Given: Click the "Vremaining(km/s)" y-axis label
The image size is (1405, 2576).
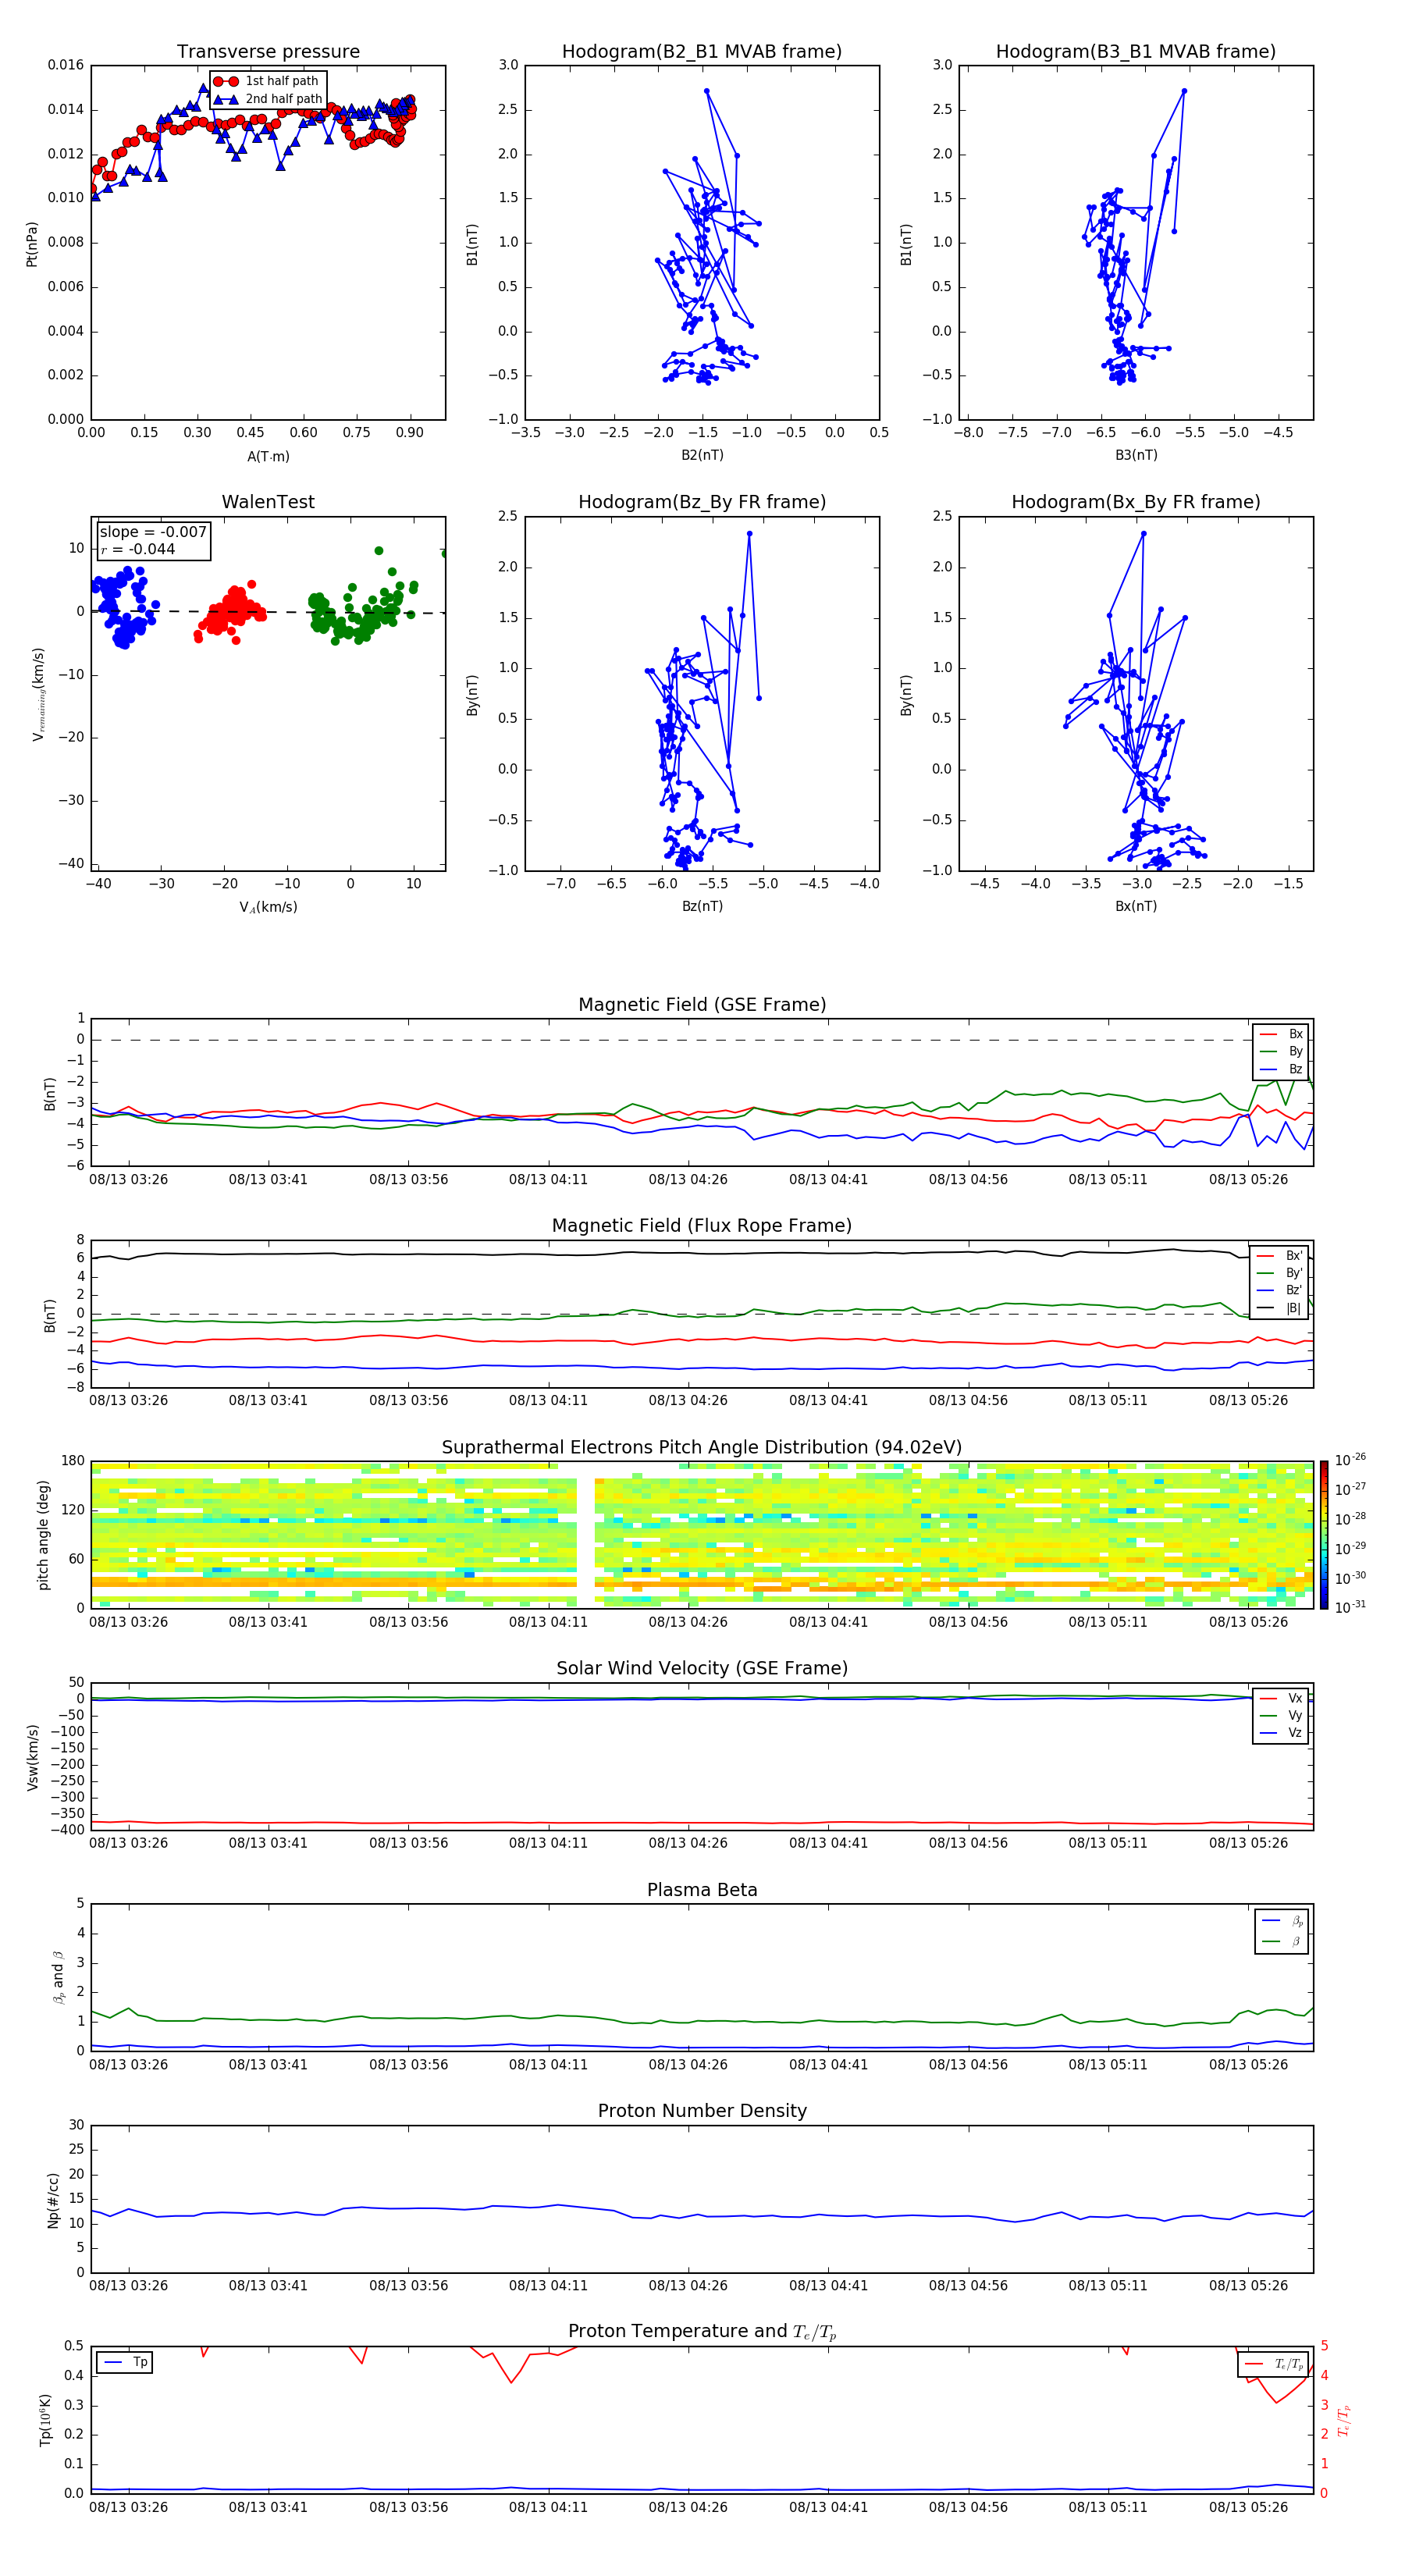Looking at the screenshot, I should [x=39, y=694].
